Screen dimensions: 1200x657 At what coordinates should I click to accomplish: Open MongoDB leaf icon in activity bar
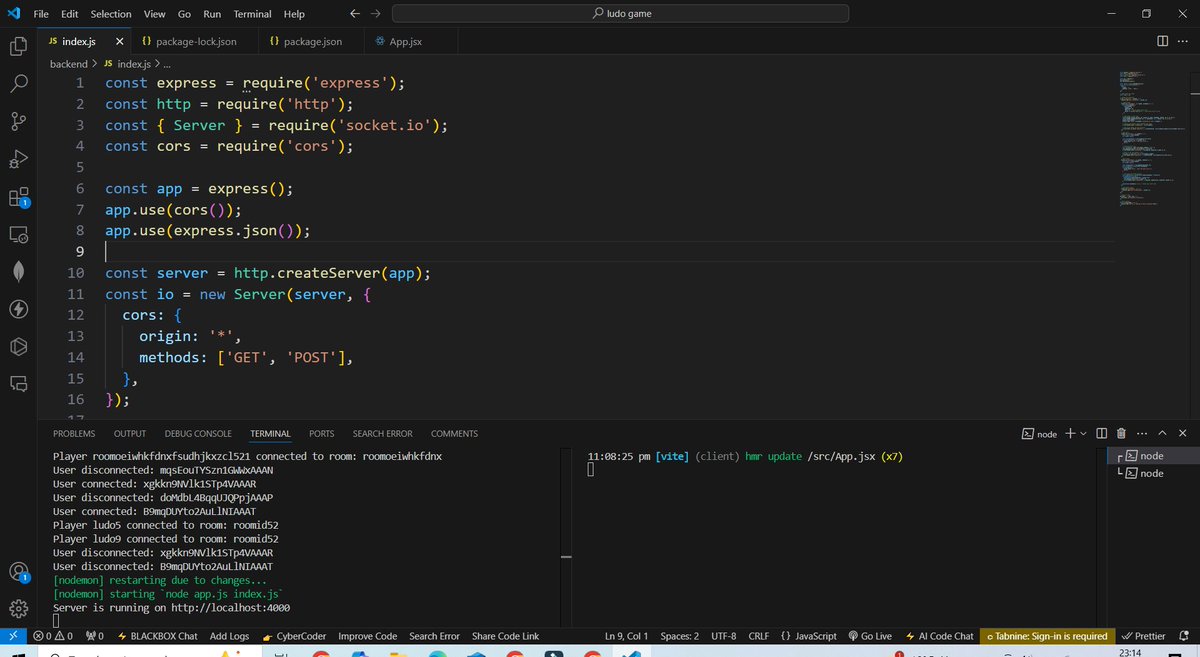[x=18, y=272]
